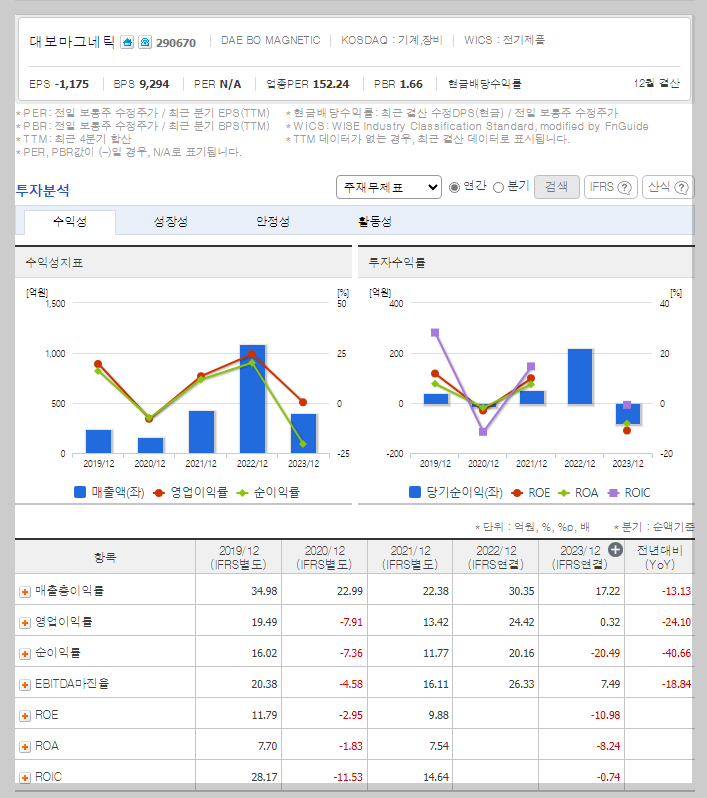The image size is (707, 798).
Task: Expand the EBITDA마진율 row
Action: pyautogui.click(x=24, y=685)
